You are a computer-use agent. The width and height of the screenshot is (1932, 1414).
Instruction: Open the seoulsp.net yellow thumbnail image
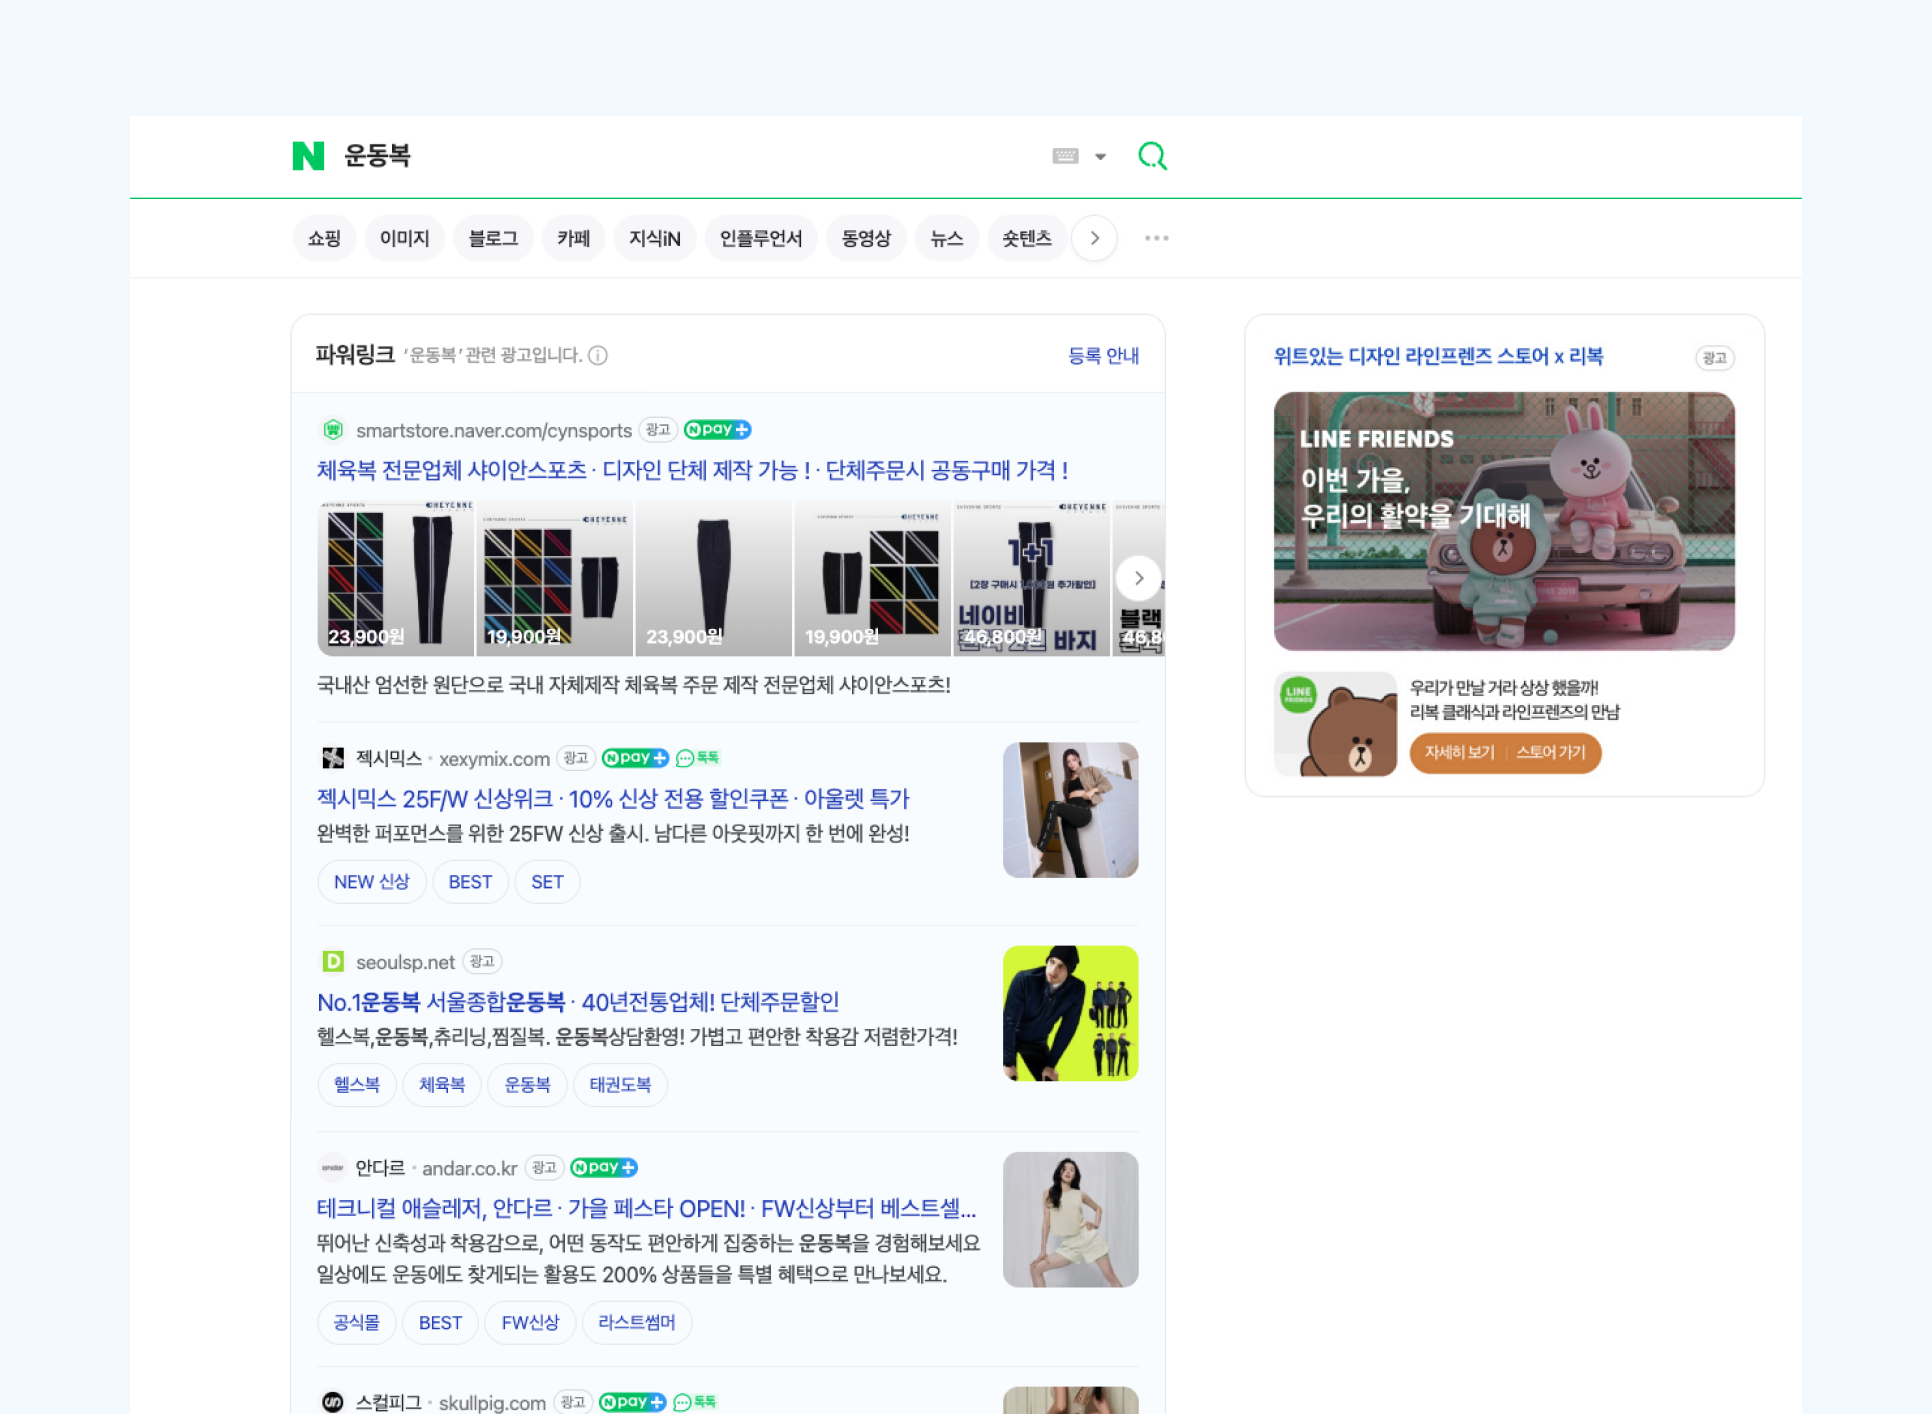1071,1013
